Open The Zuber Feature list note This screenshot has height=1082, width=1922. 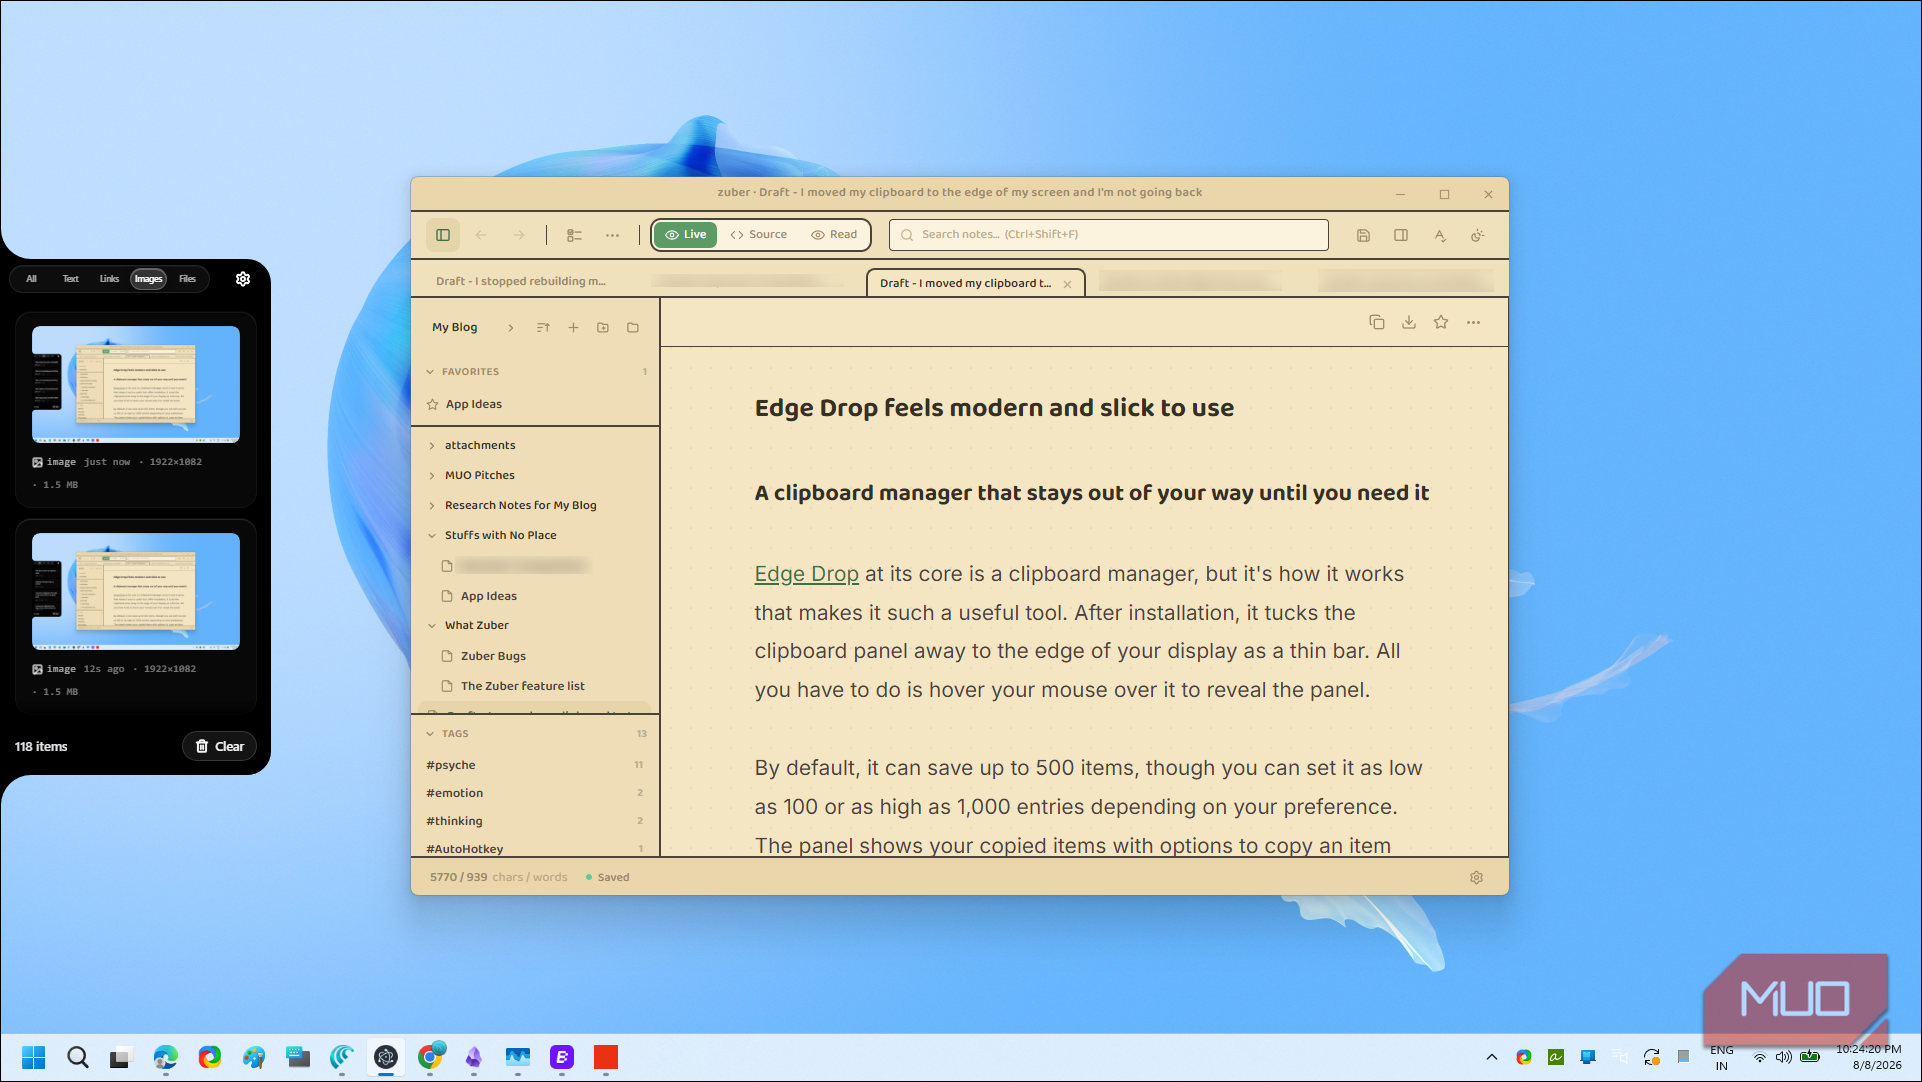click(x=523, y=687)
